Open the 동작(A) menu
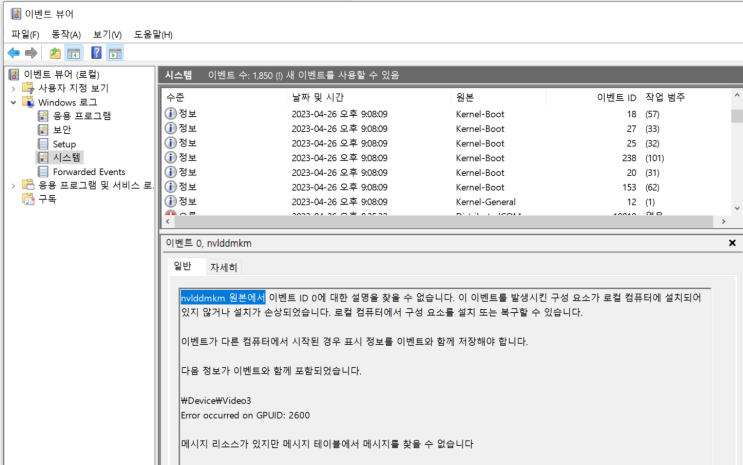The width and height of the screenshot is (743, 465). click(x=66, y=35)
